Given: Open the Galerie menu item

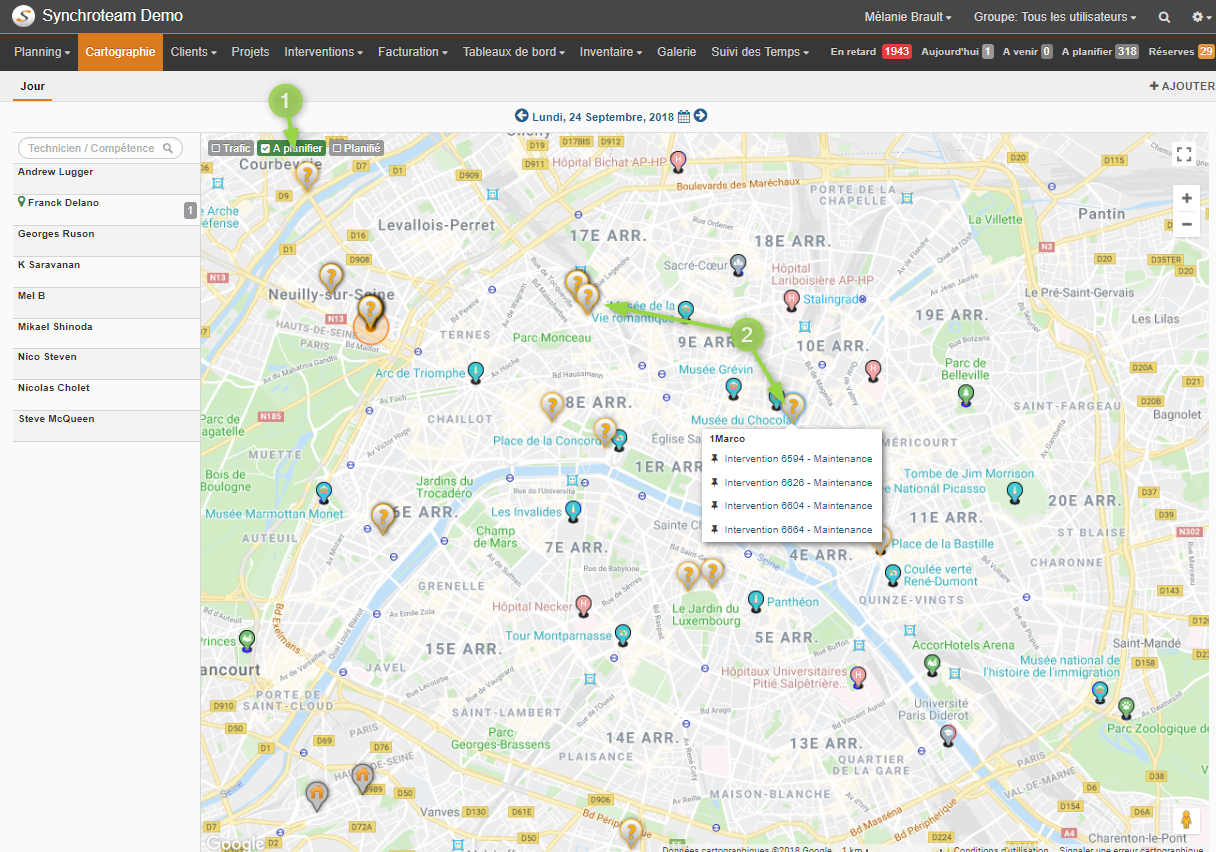Looking at the screenshot, I should pos(676,52).
